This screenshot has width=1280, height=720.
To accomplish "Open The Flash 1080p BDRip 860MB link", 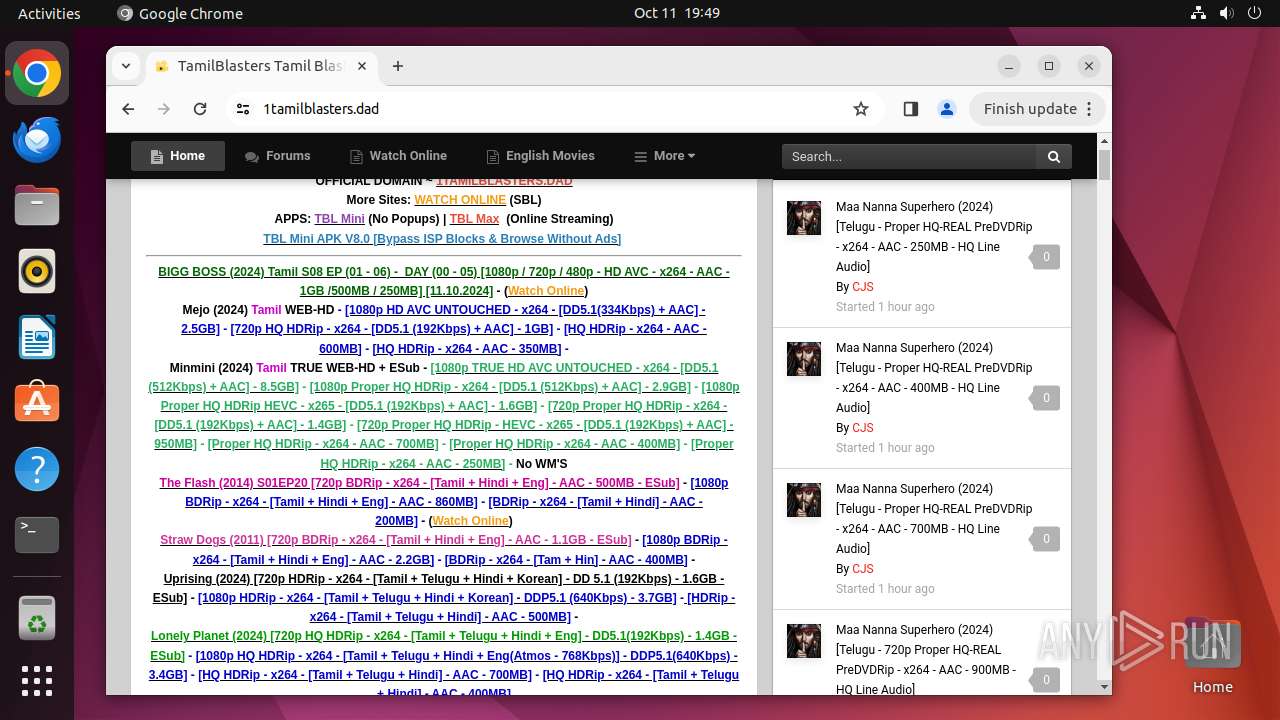I will pyautogui.click(x=457, y=492).
